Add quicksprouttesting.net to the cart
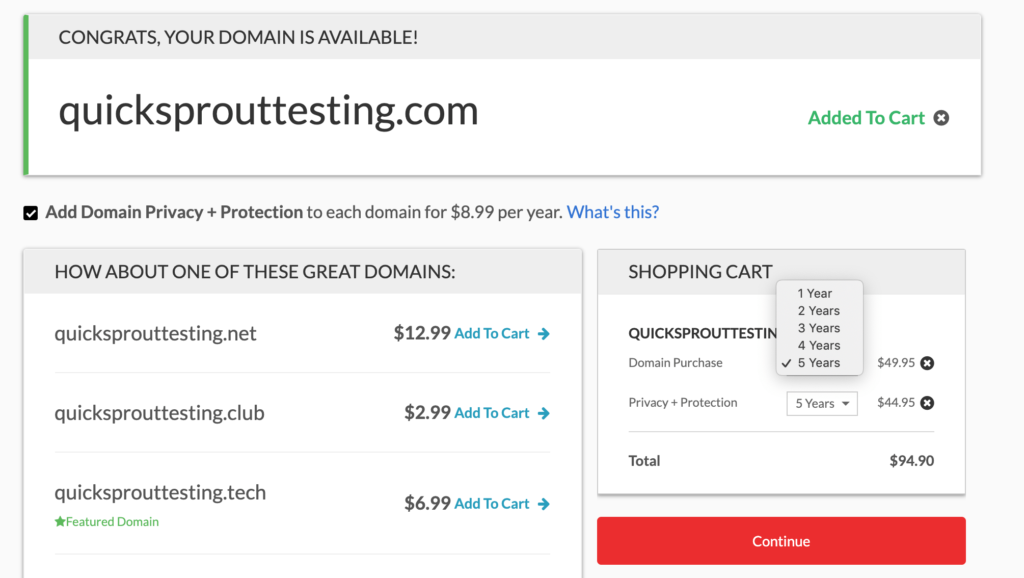This screenshot has height=578, width=1024. (491, 334)
